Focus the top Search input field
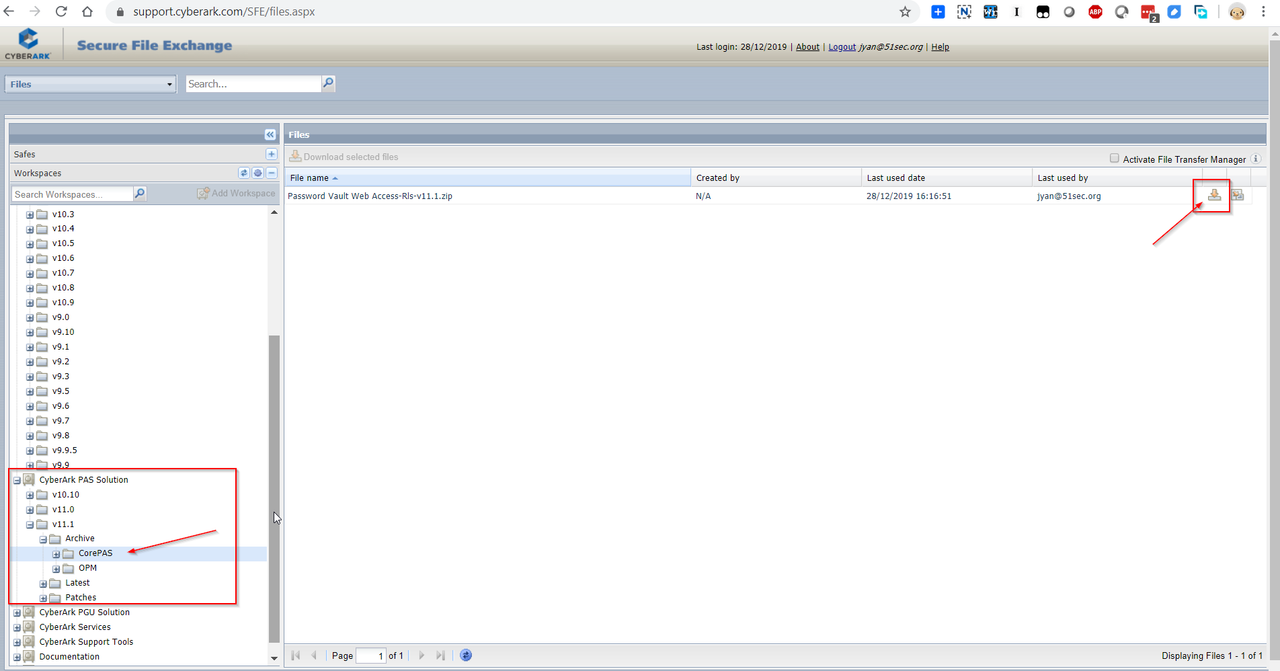 253,84
